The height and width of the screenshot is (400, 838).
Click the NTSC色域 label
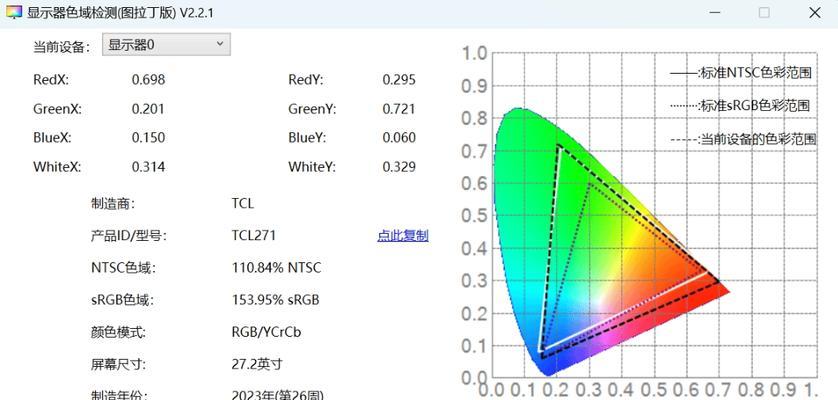click(123, 268)
